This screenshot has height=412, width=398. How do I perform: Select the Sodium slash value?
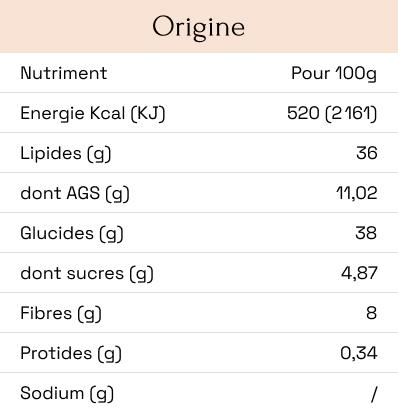click(374, 394)
